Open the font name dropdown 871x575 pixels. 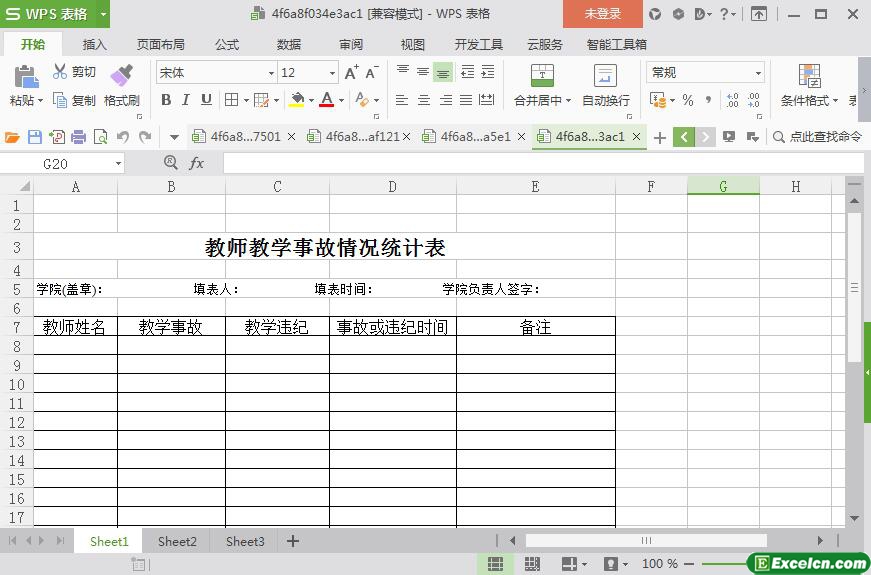click(271, 73)
